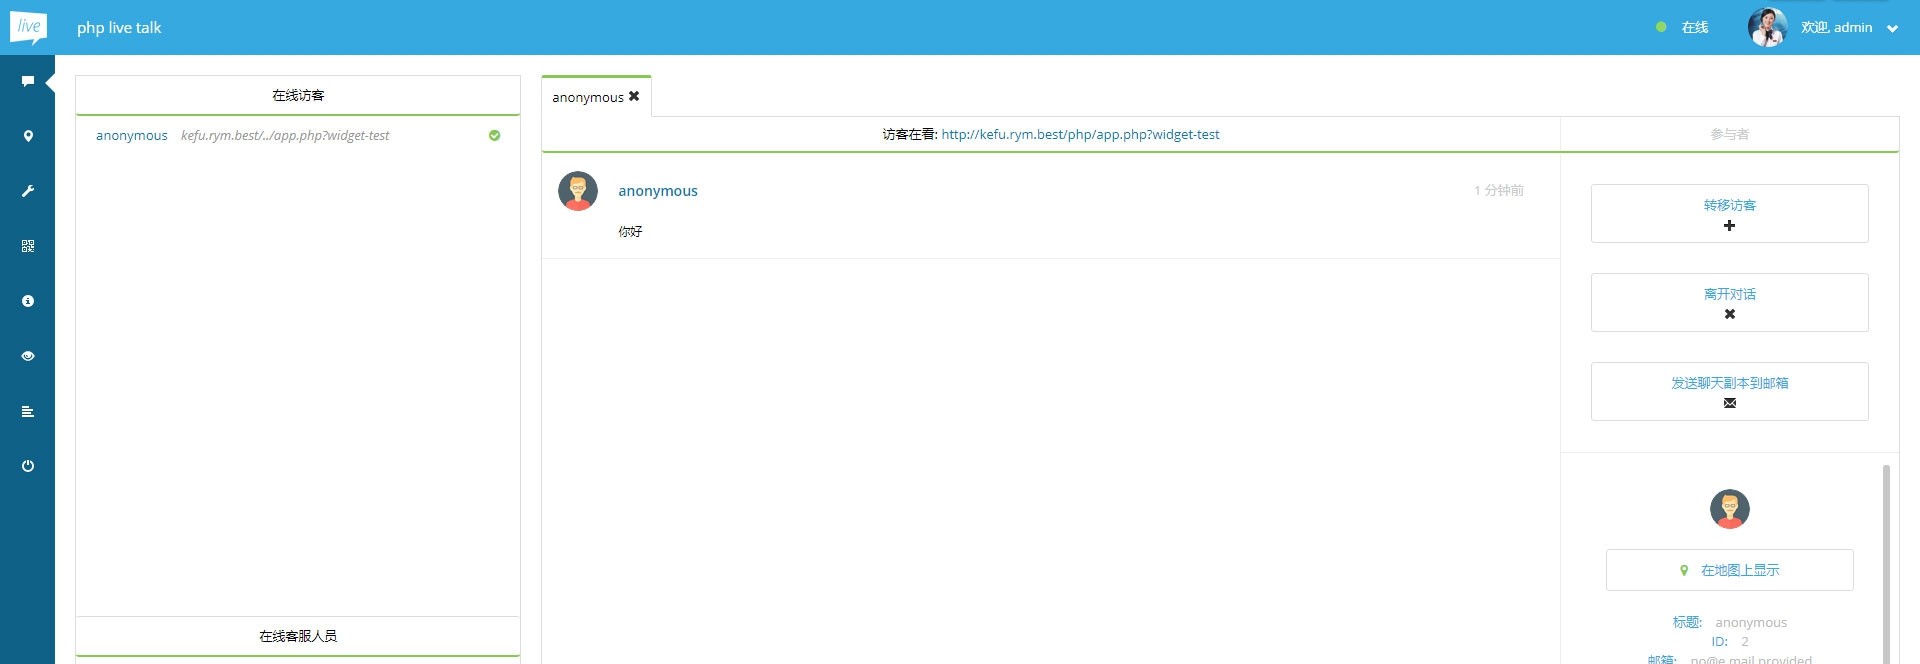Open the info circle sidebar icon

coord(28,301)
